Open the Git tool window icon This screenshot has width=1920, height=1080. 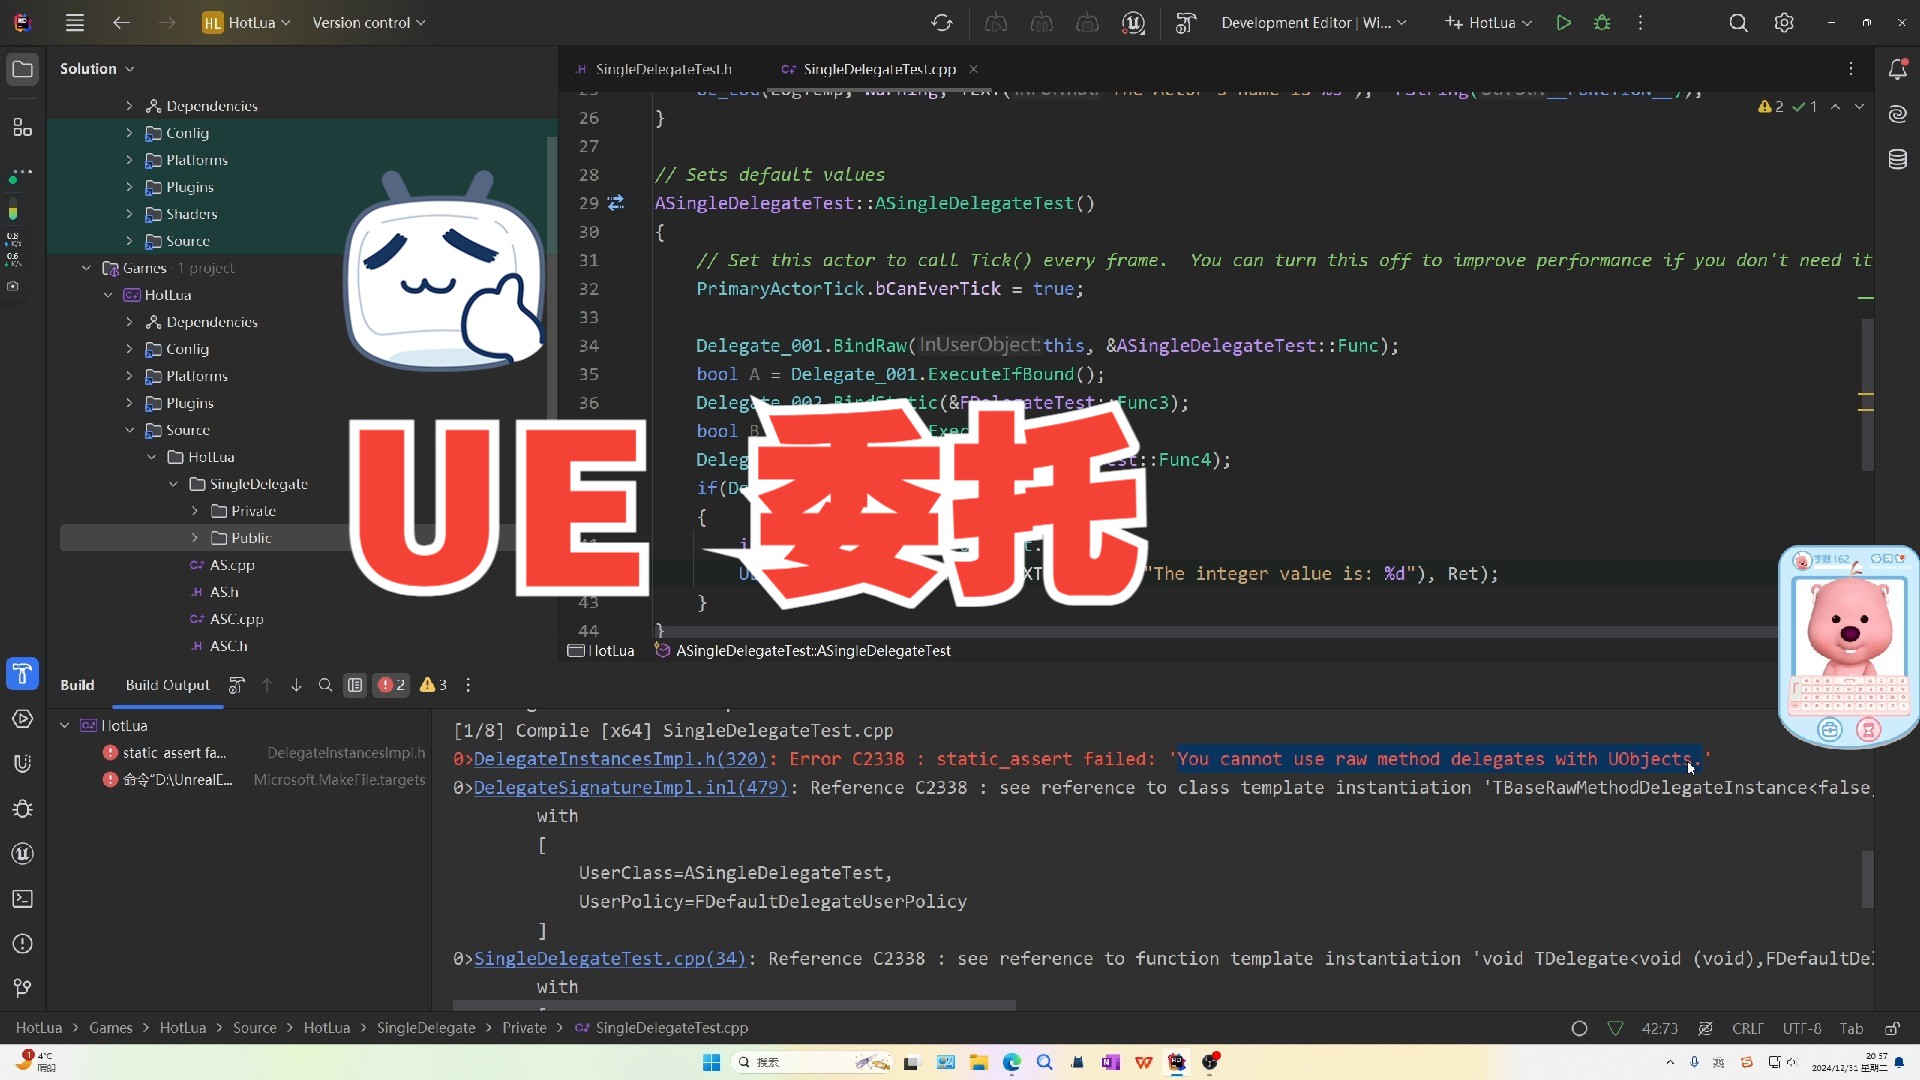22,988
